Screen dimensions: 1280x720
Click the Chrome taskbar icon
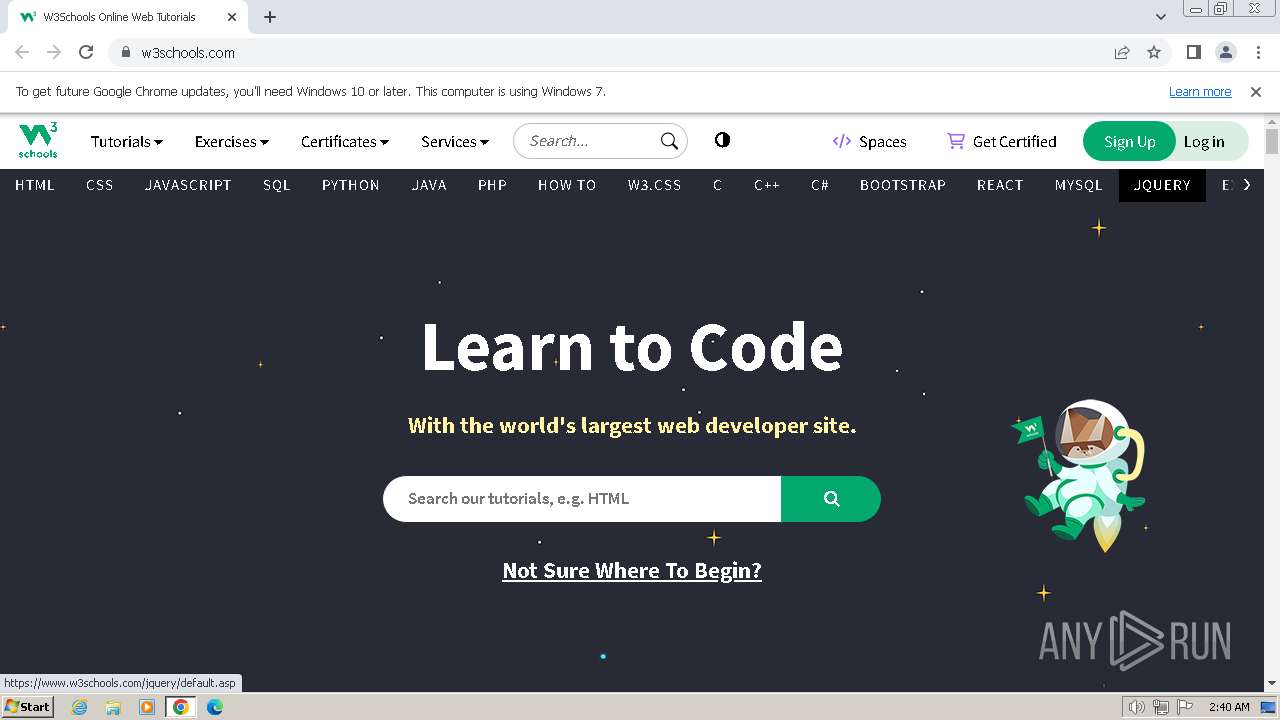[x=181, y=707]
